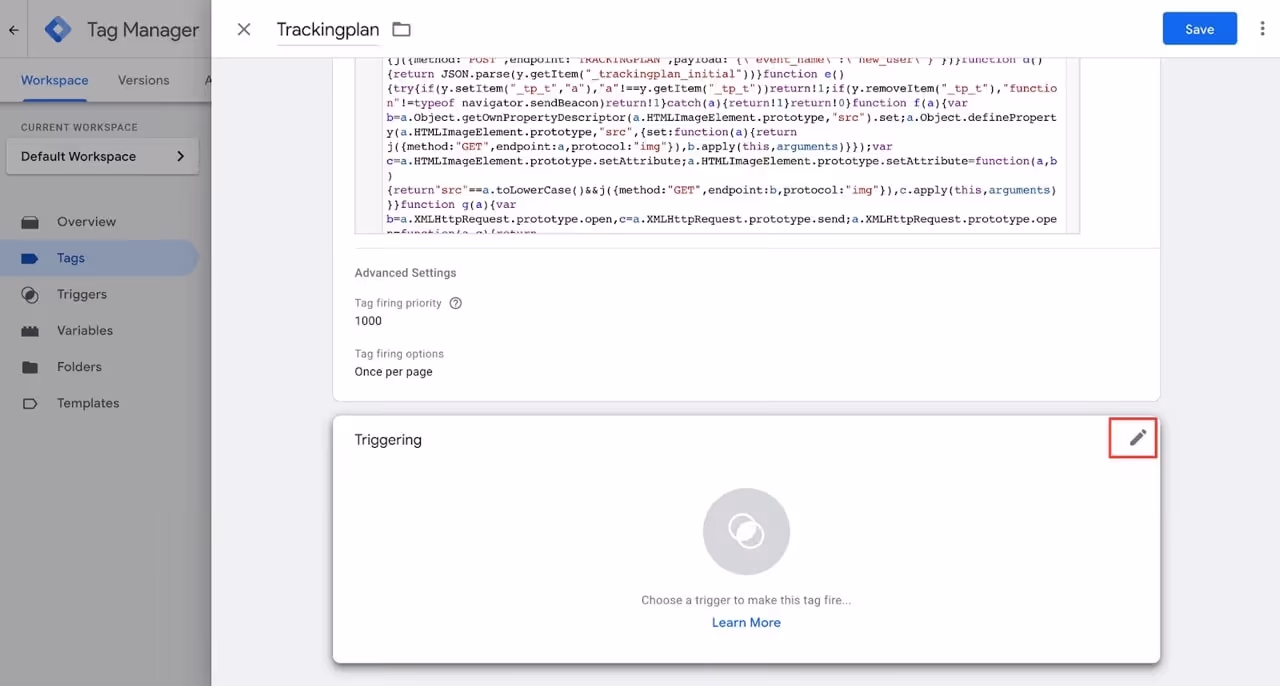This screenshot has height=686, width=1280.
Task: Click the tag firing priority value 1000
Action: [x=368, y=321]
